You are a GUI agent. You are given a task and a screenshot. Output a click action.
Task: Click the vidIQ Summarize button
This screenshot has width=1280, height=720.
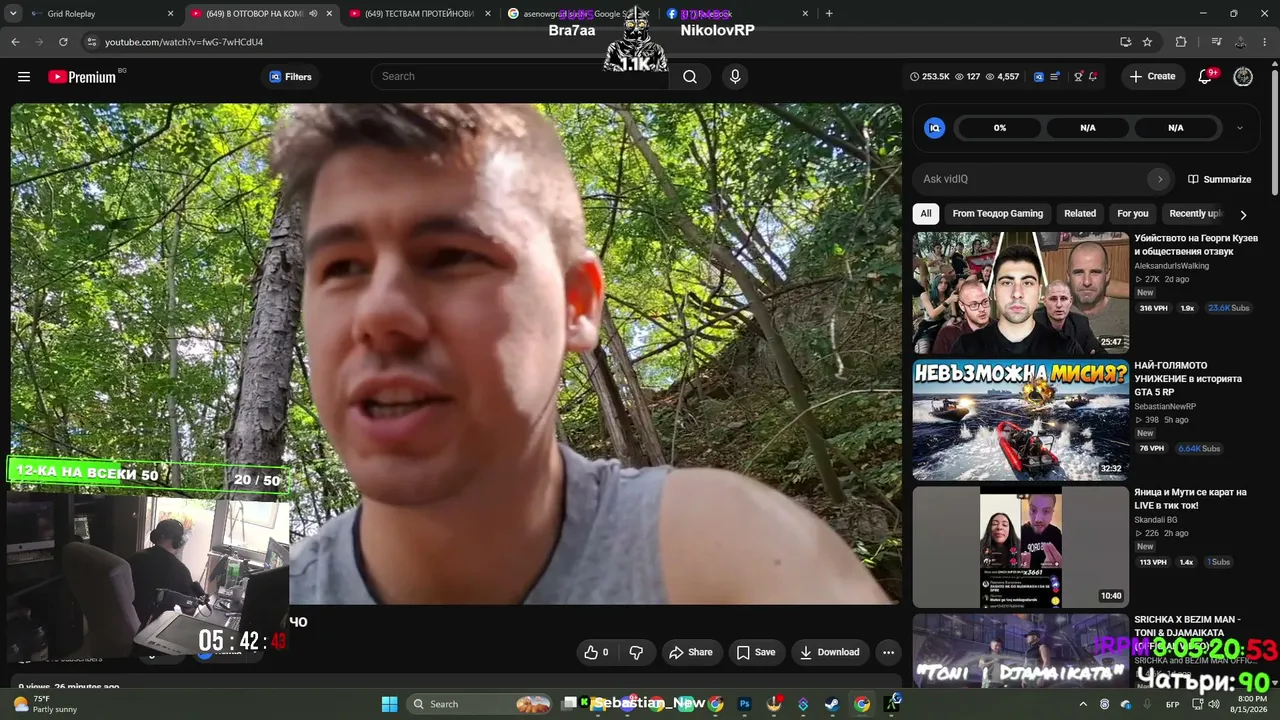click(x=1220, y=179)
